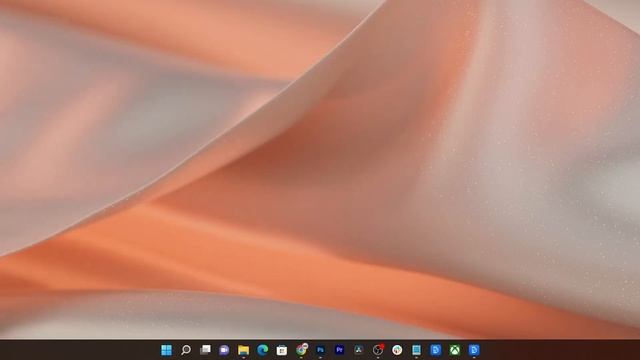Open the round multicolored white-background icon

point(397,350)
